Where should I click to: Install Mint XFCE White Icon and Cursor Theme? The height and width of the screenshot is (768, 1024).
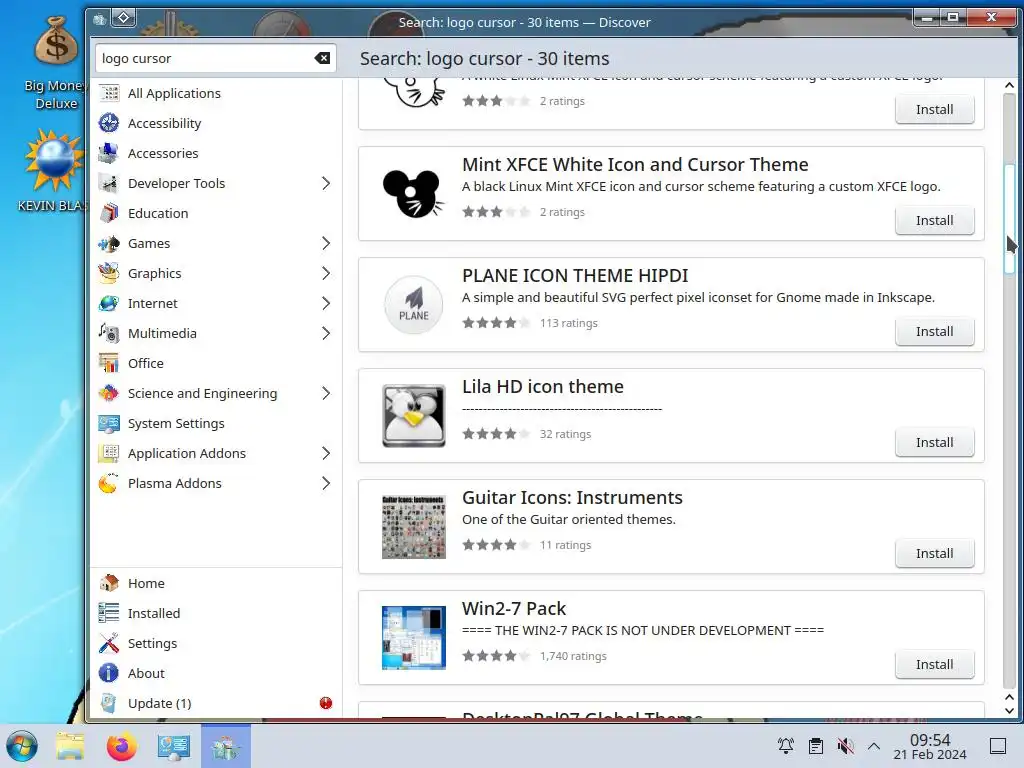935,221
